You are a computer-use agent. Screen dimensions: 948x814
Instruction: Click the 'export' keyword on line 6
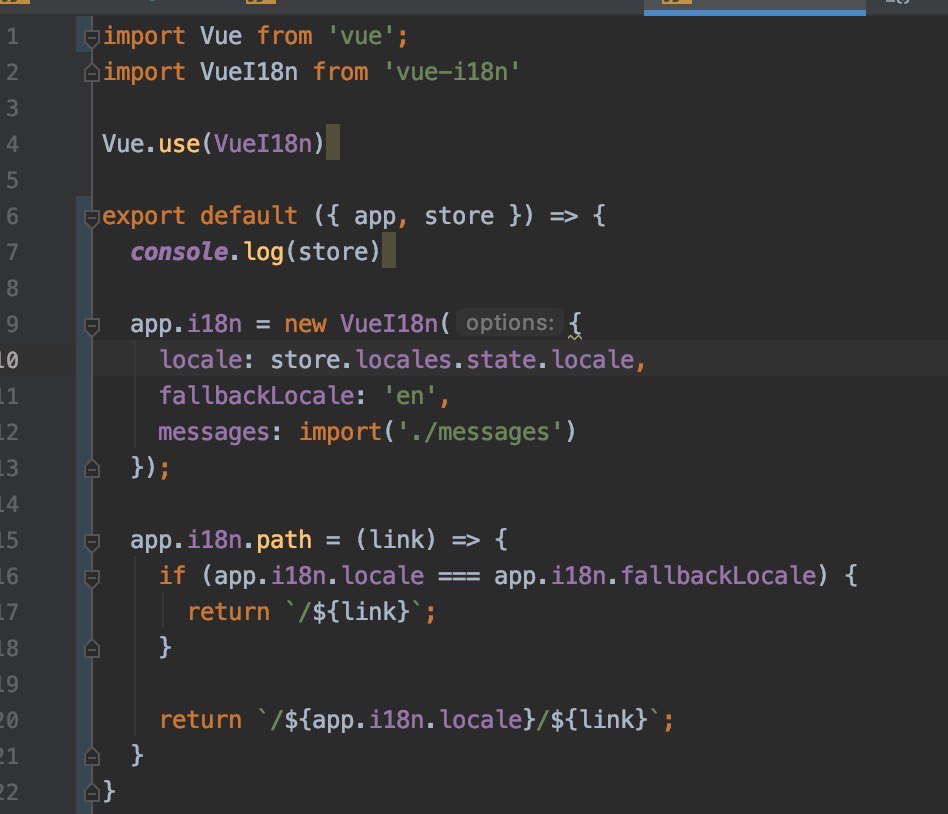click(144, 216)
